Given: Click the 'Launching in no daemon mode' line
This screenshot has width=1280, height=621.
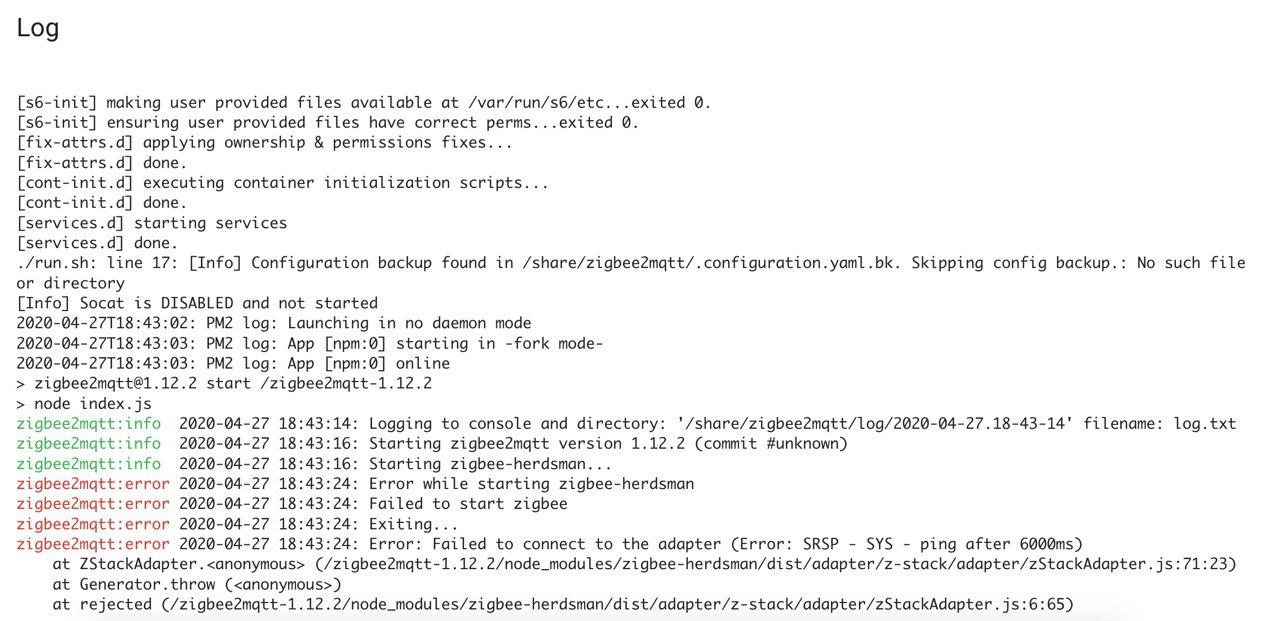Looking at the screenshot, I should point(274,323).
